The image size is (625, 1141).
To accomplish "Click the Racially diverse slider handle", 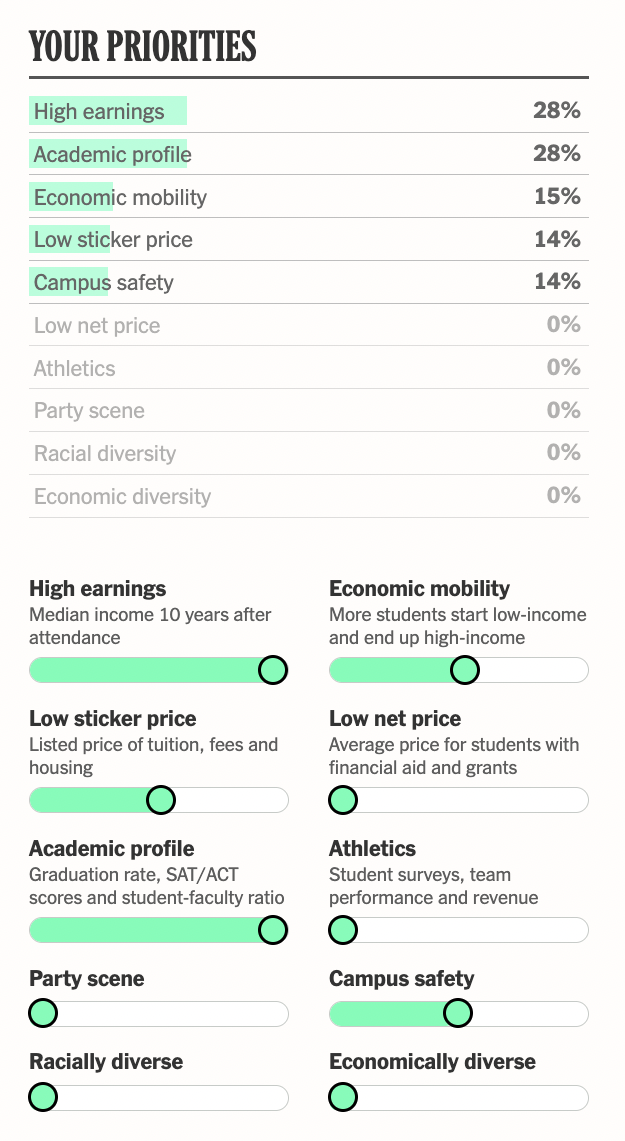I will (x=43, y=1098).
